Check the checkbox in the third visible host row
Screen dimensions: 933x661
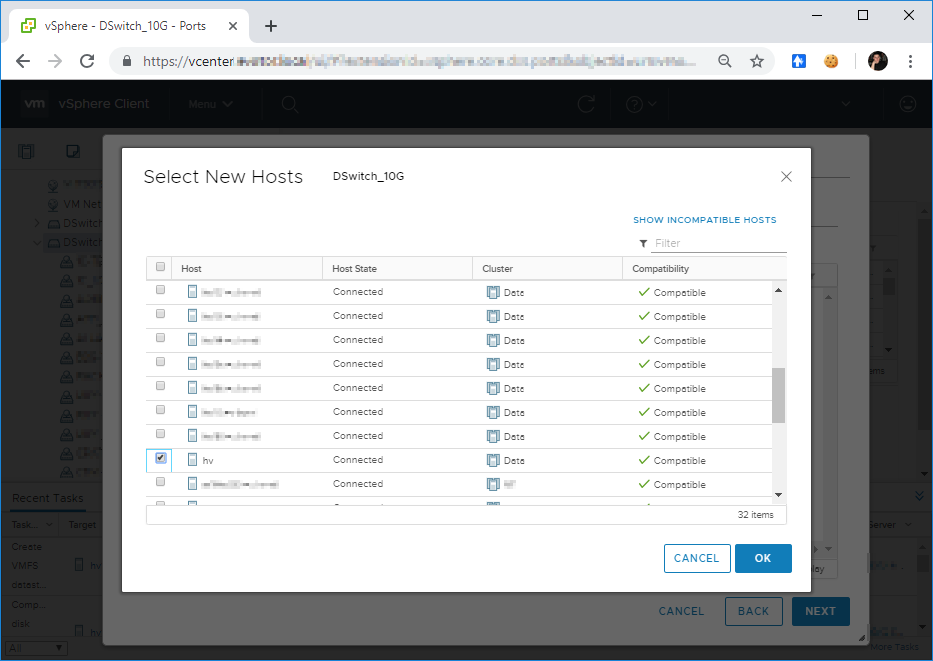tap(160, 337)
